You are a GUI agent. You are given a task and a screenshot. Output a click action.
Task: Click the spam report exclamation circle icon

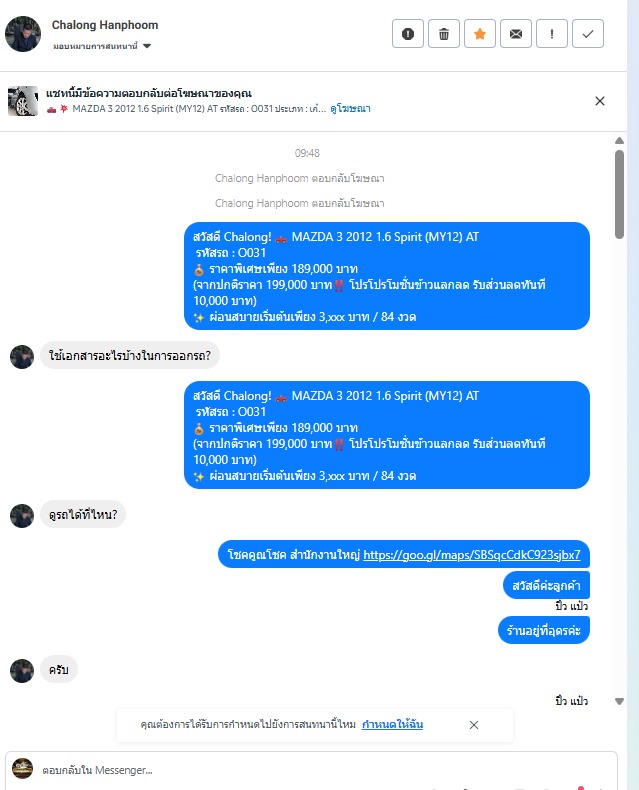tap(408, 34)
